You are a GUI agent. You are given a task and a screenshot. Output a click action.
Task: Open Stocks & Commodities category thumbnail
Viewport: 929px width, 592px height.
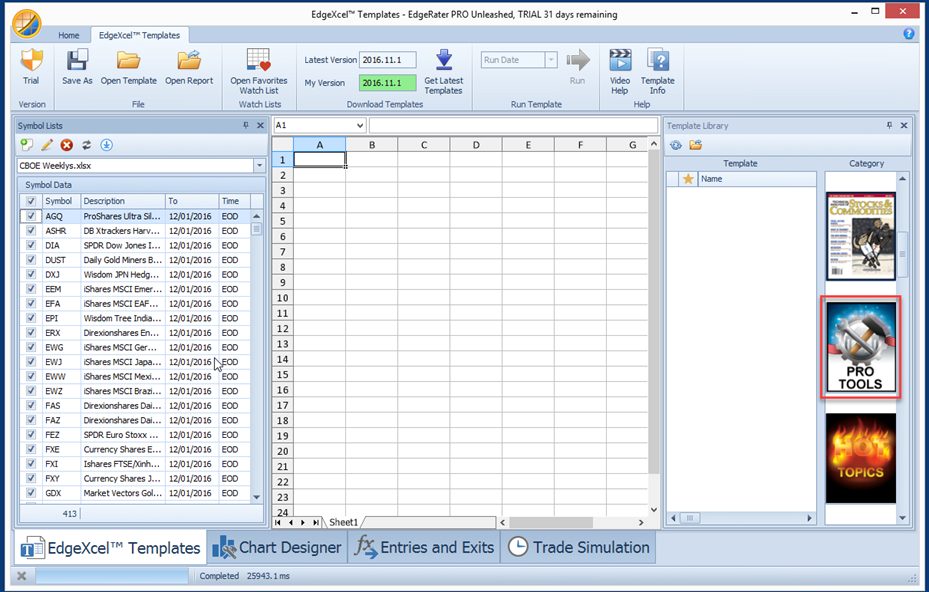[861, 236]
